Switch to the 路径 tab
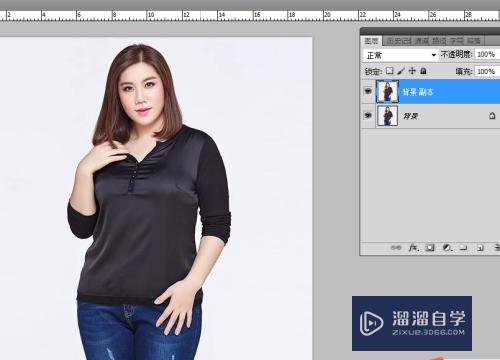The width and height of the screenshot is (500, 360). pyautogui.click(x=439, y=41)
